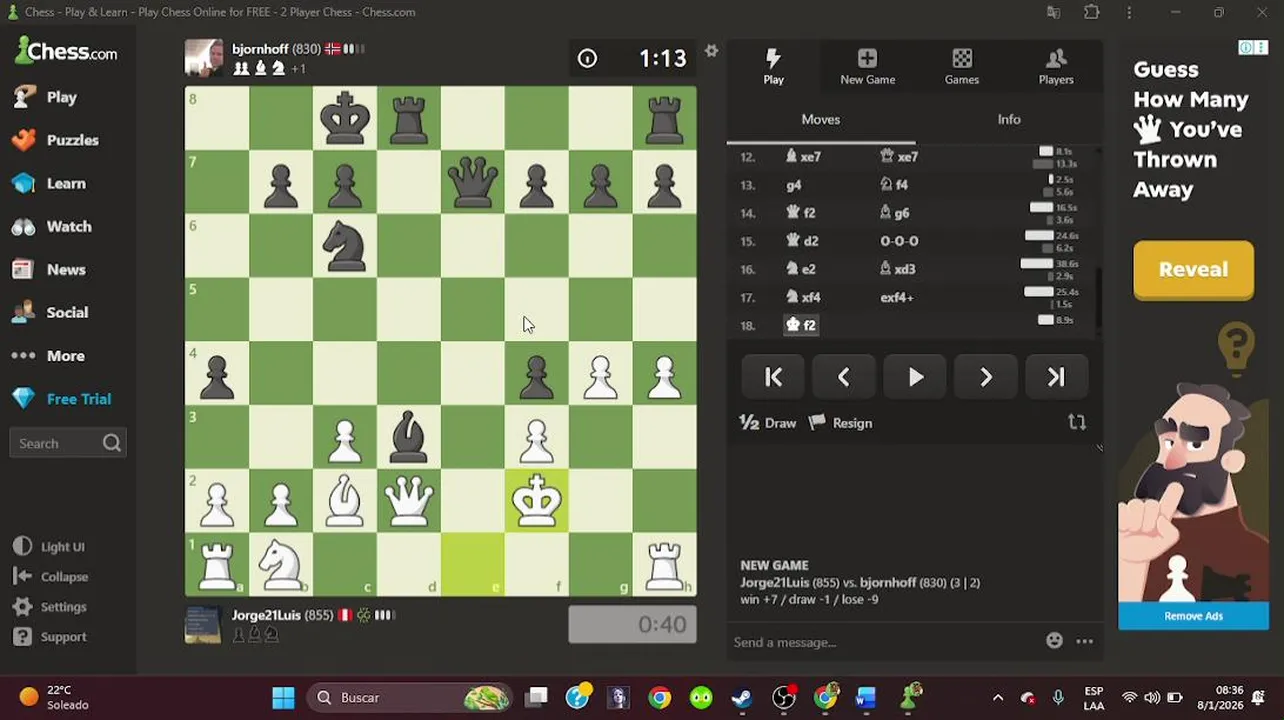
Task: Open the Learn section
Action: (49, 183)
